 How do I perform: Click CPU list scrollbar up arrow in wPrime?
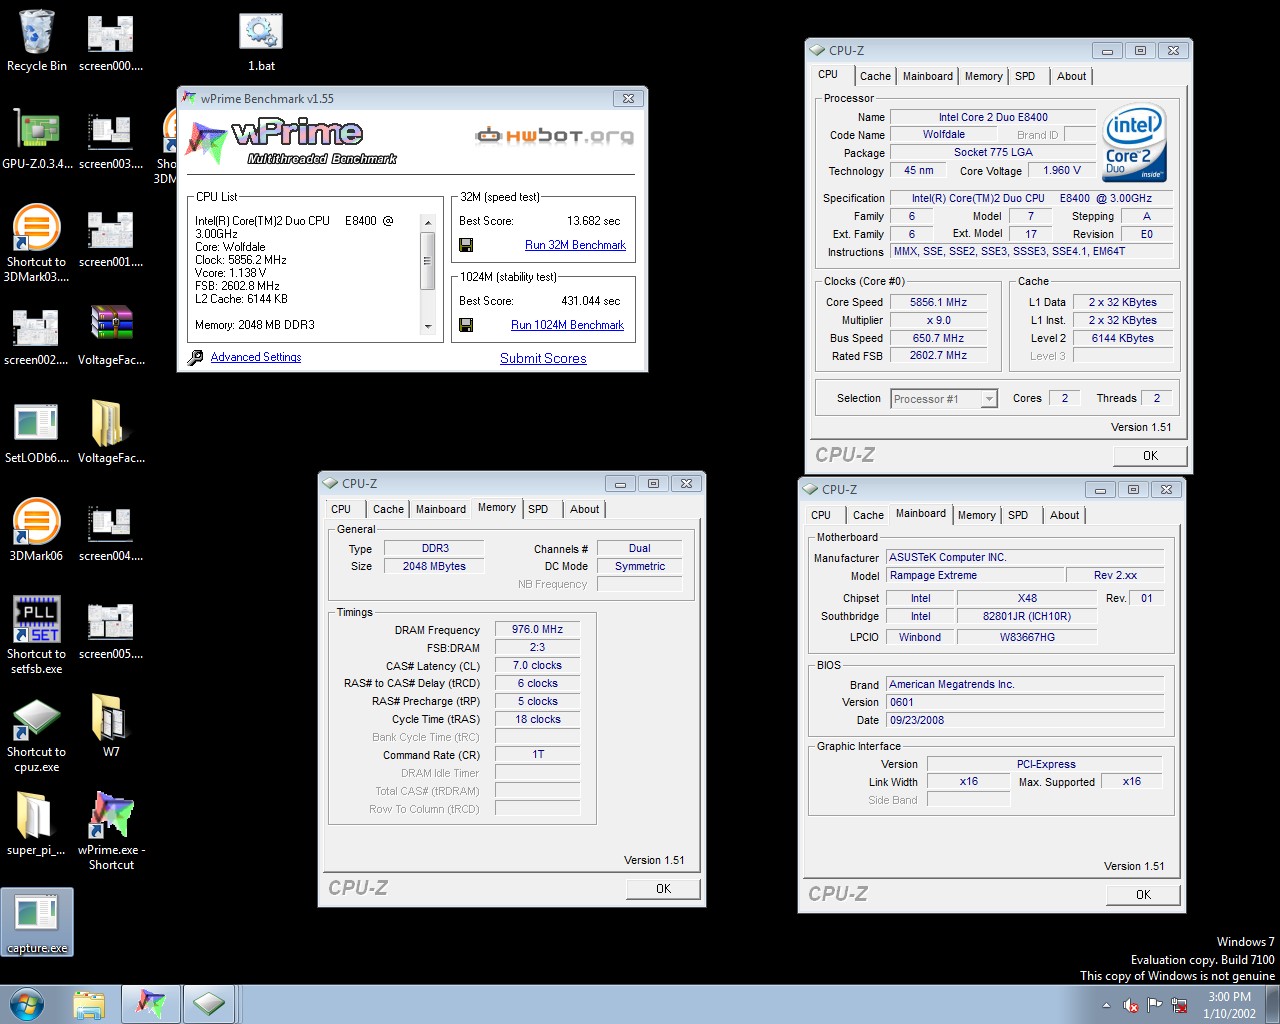click(x=428, y=222)
